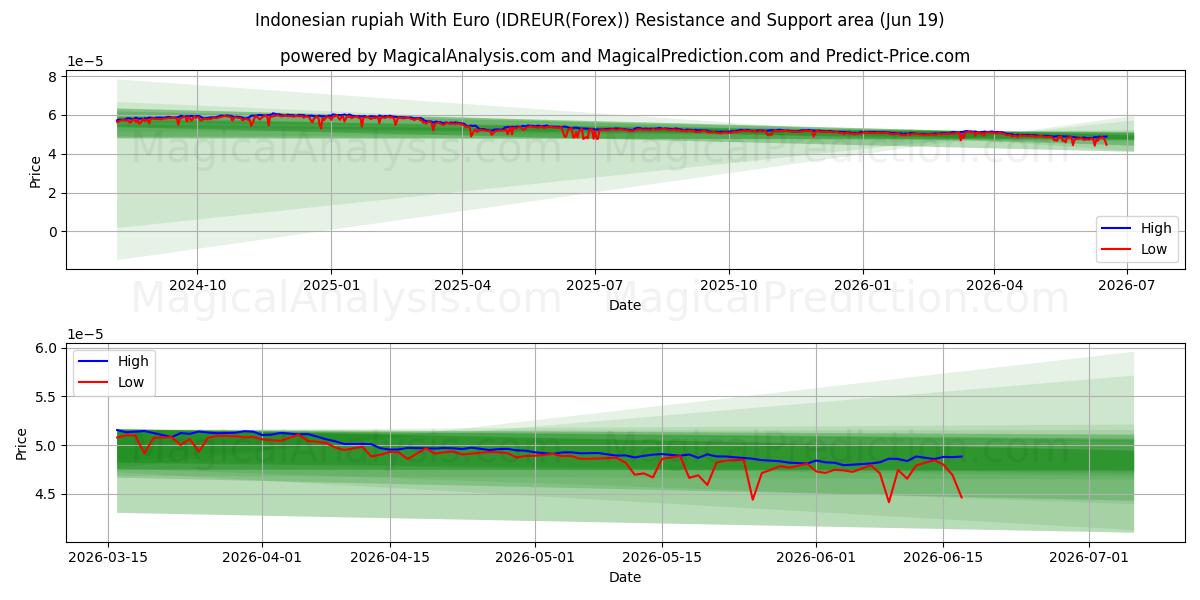Click the 2025-10 x-axis label
This screenshot has height=600, width=1200.
point(729,286)
